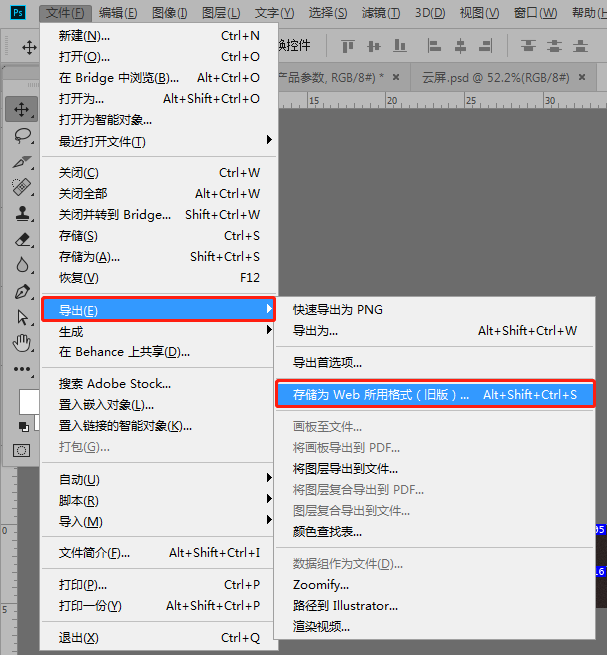
Task: Choose 导出为... submenu item
Action: (434, 331)
